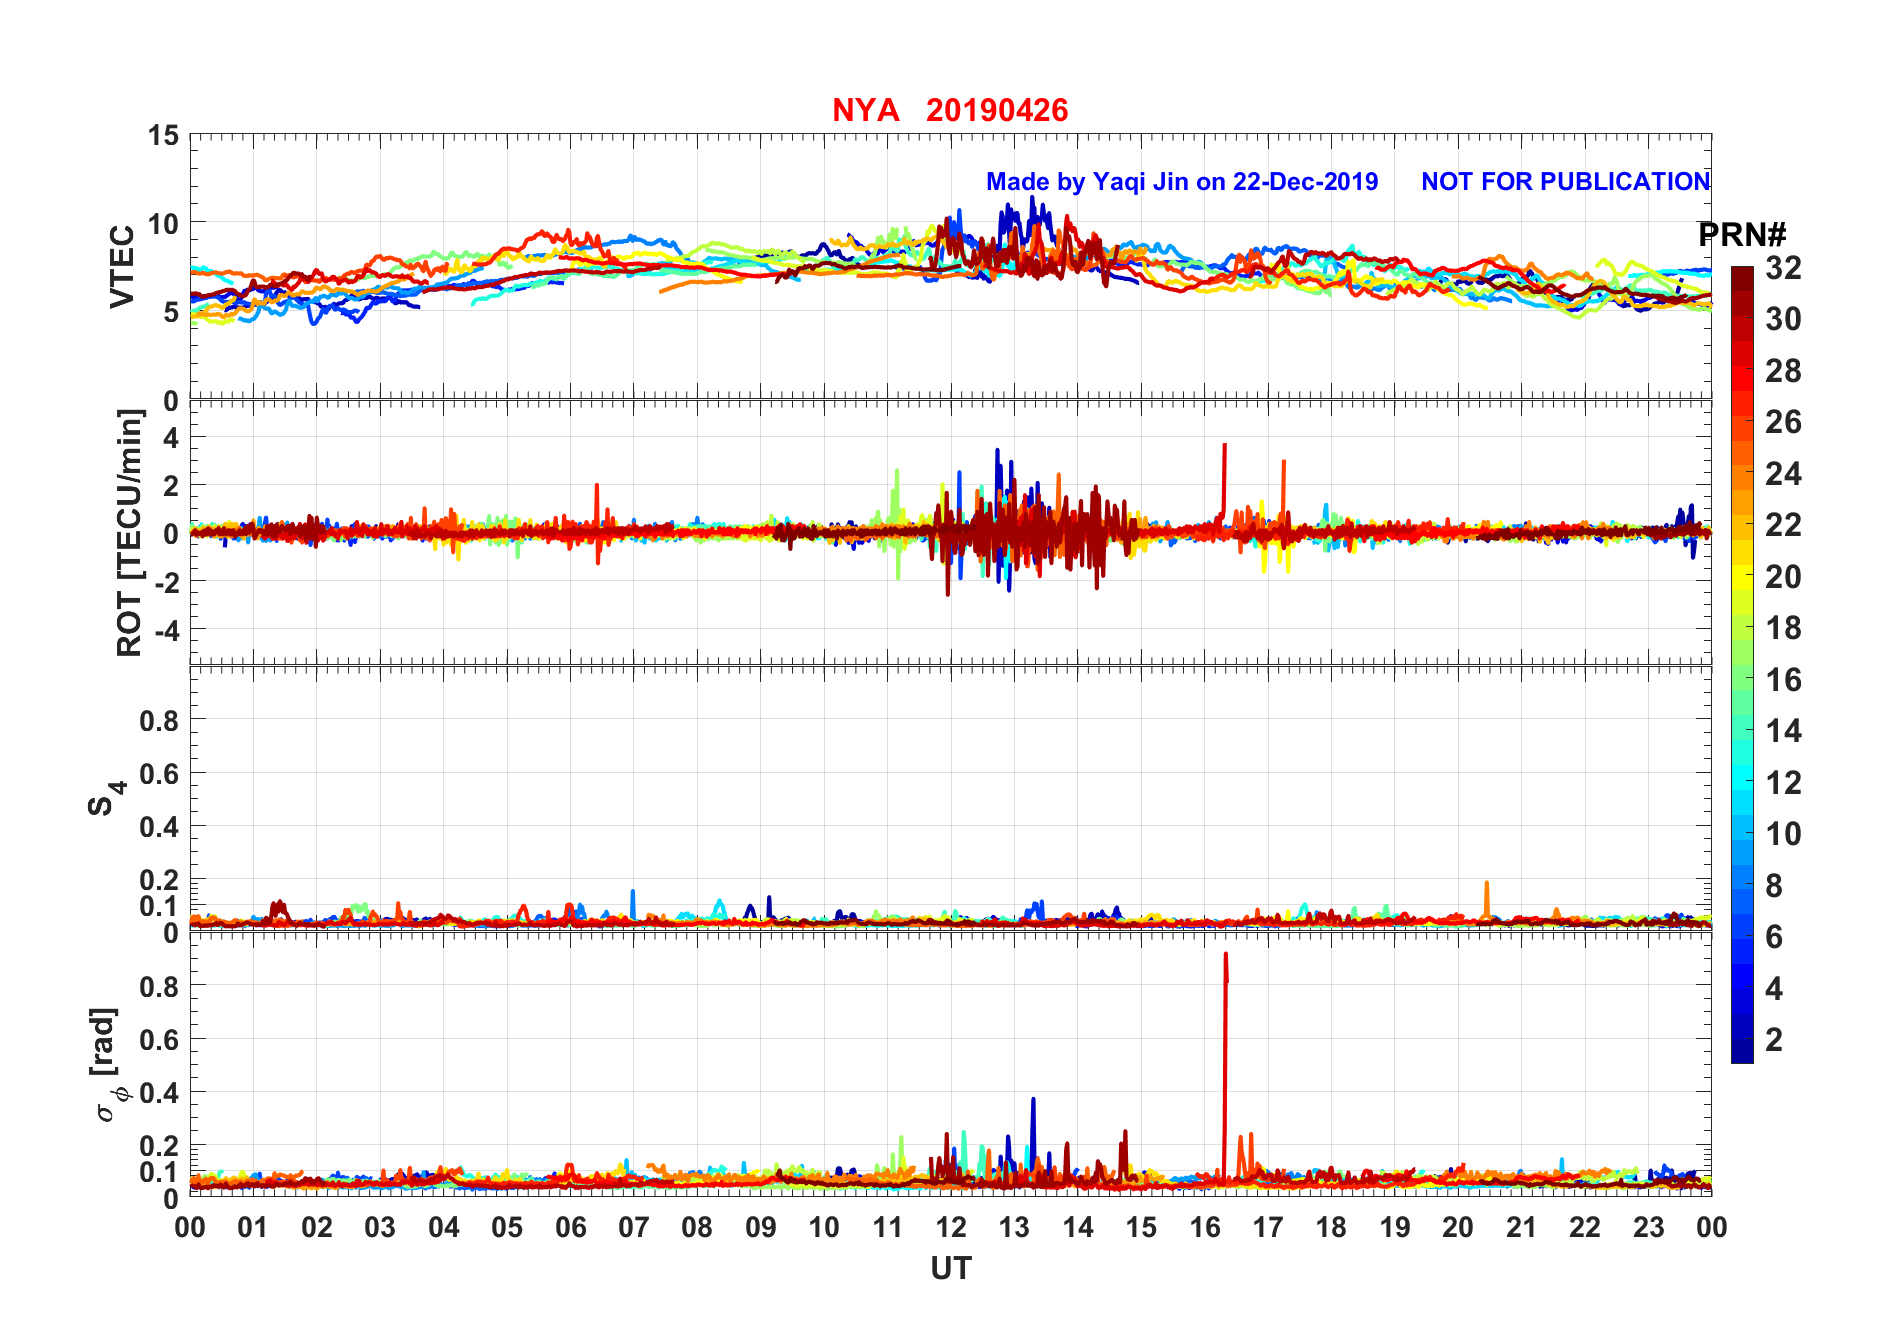Select S4 panel tick "0.1"
Viewport: 1902px width, 1330px height.
pos(160,906)
